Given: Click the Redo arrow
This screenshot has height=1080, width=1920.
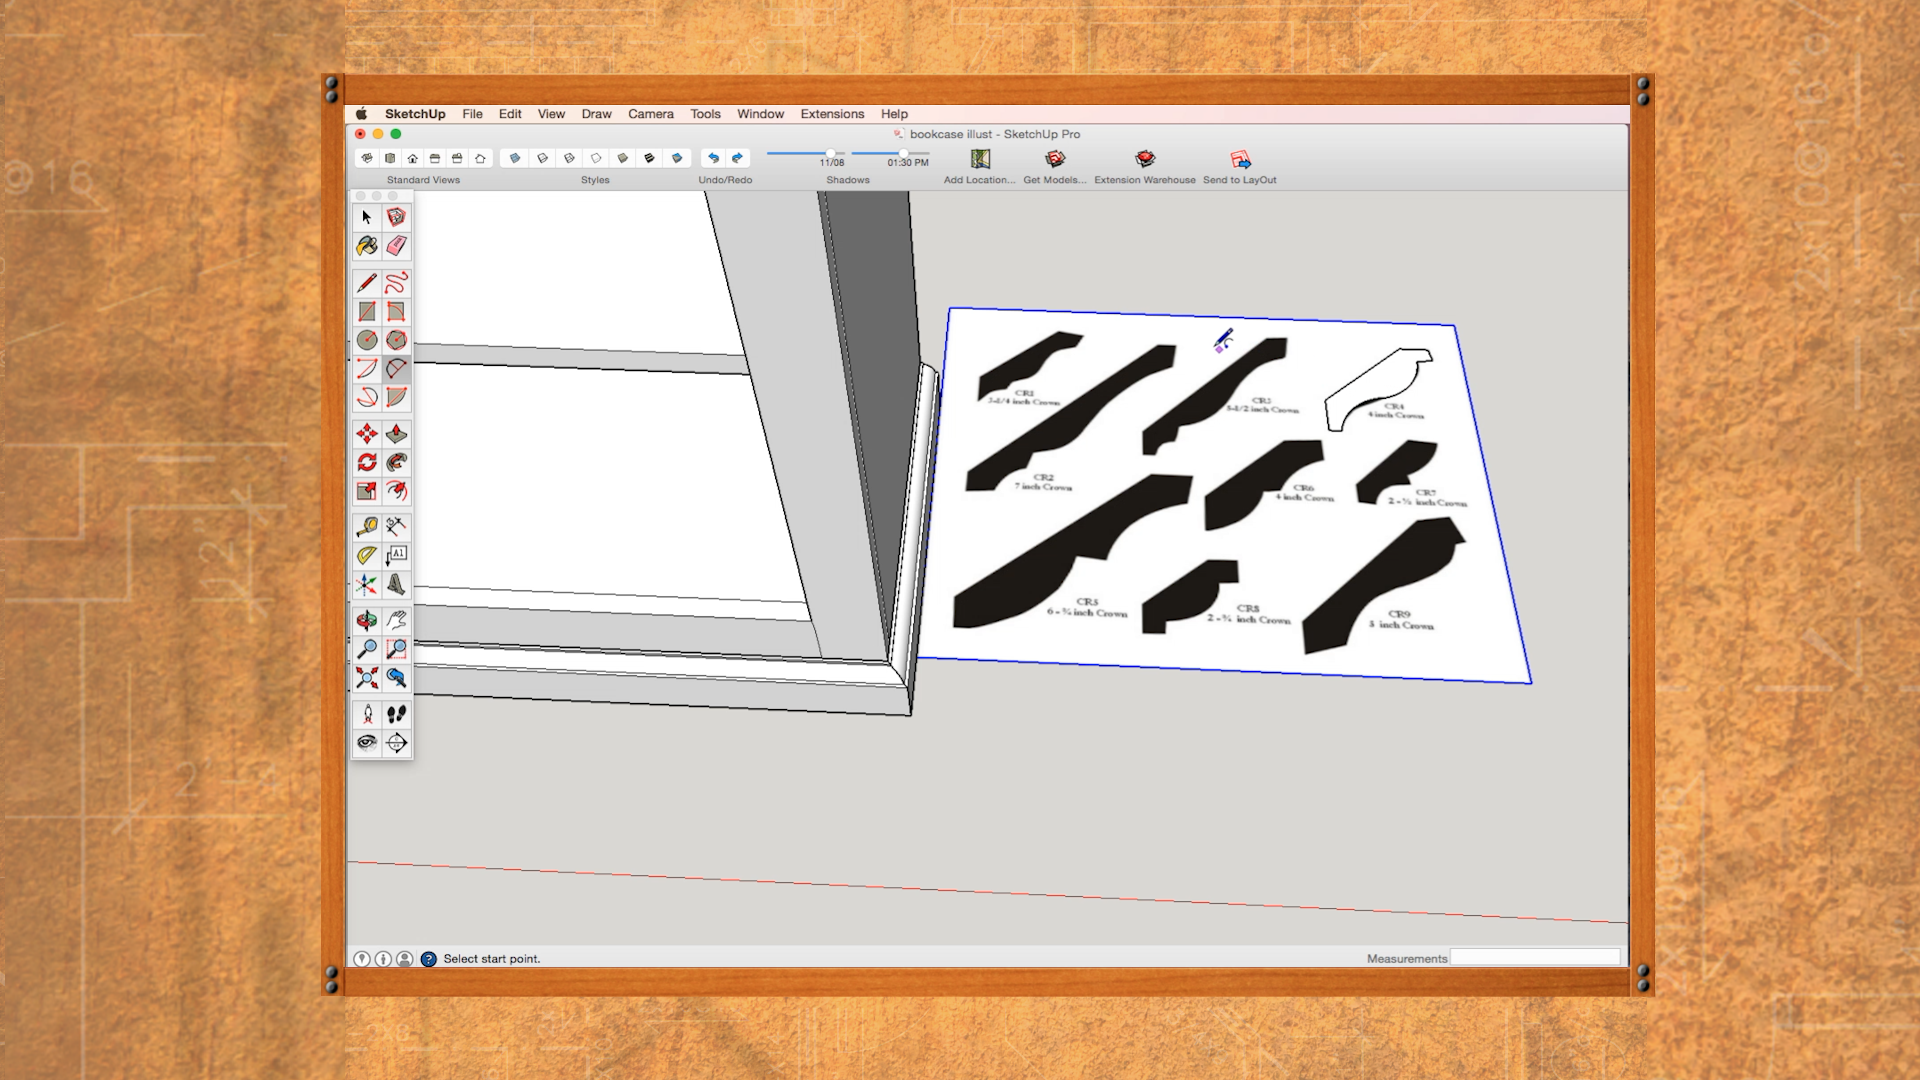Looking at the screenshot, I should [x=738, y=158].
